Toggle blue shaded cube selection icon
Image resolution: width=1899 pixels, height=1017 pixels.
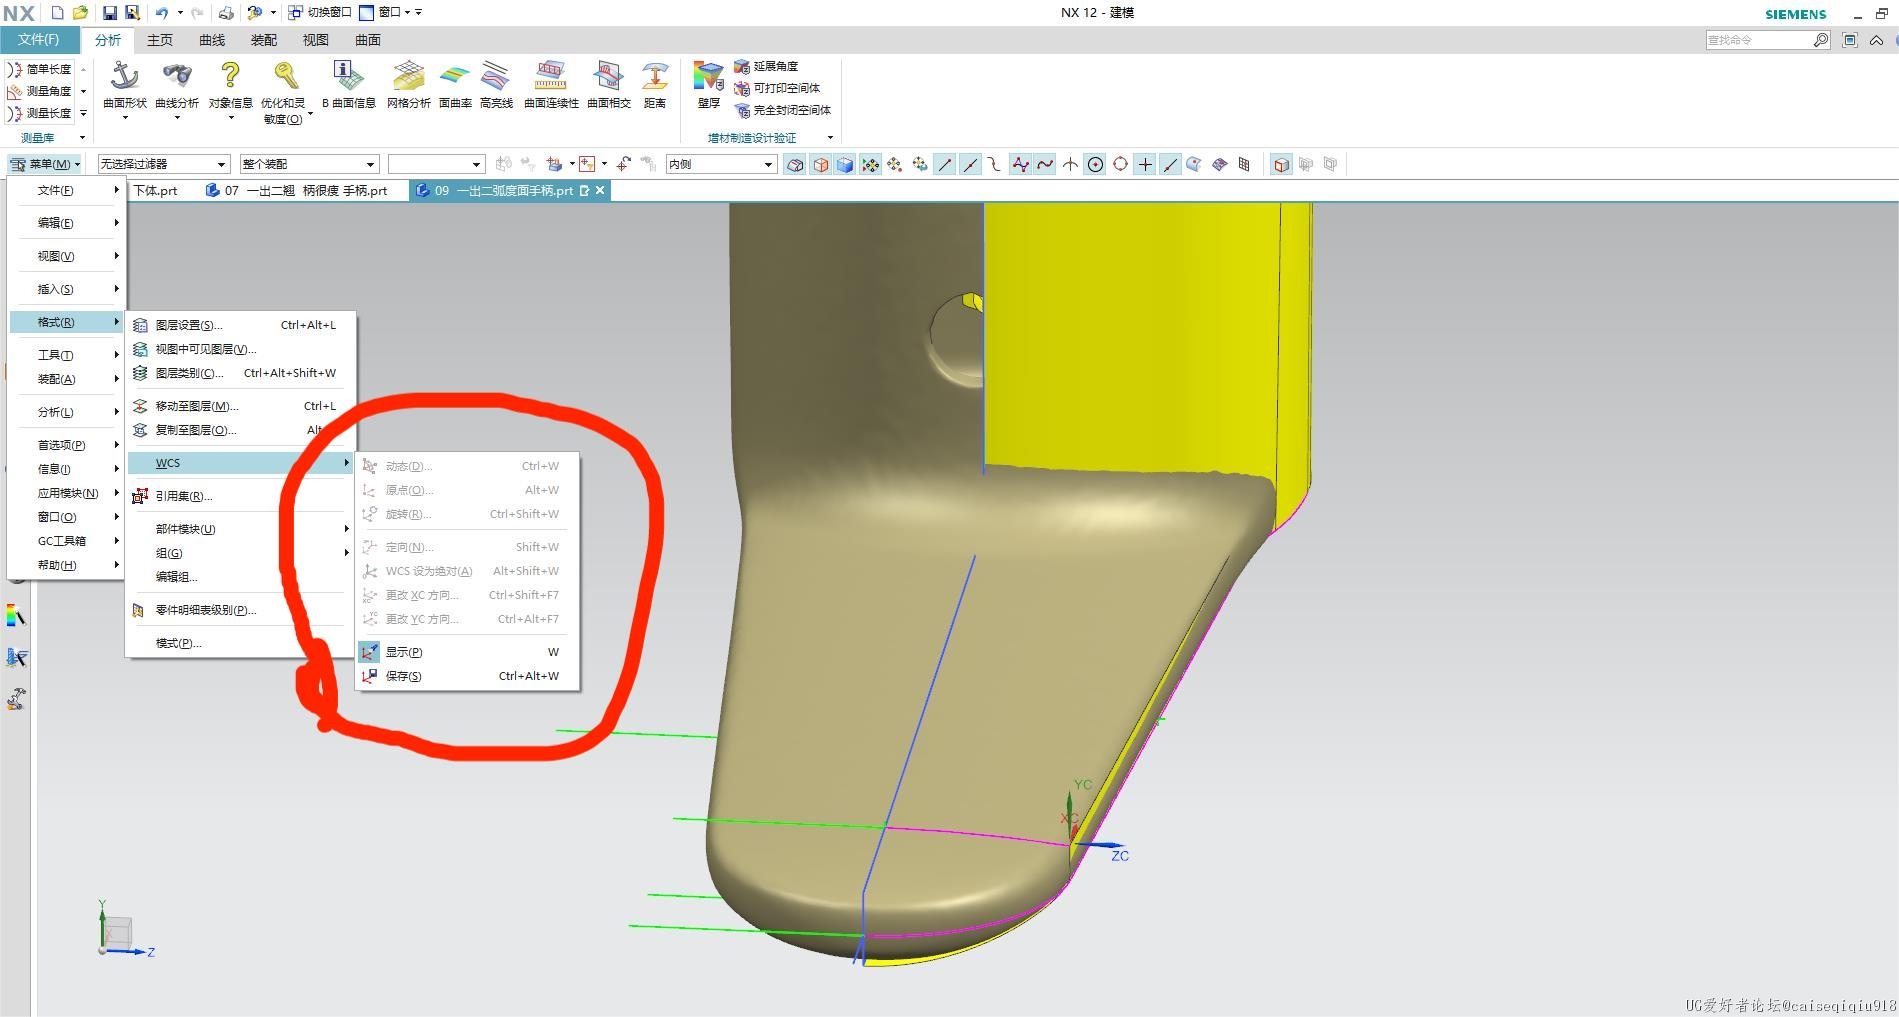(845, 164)
